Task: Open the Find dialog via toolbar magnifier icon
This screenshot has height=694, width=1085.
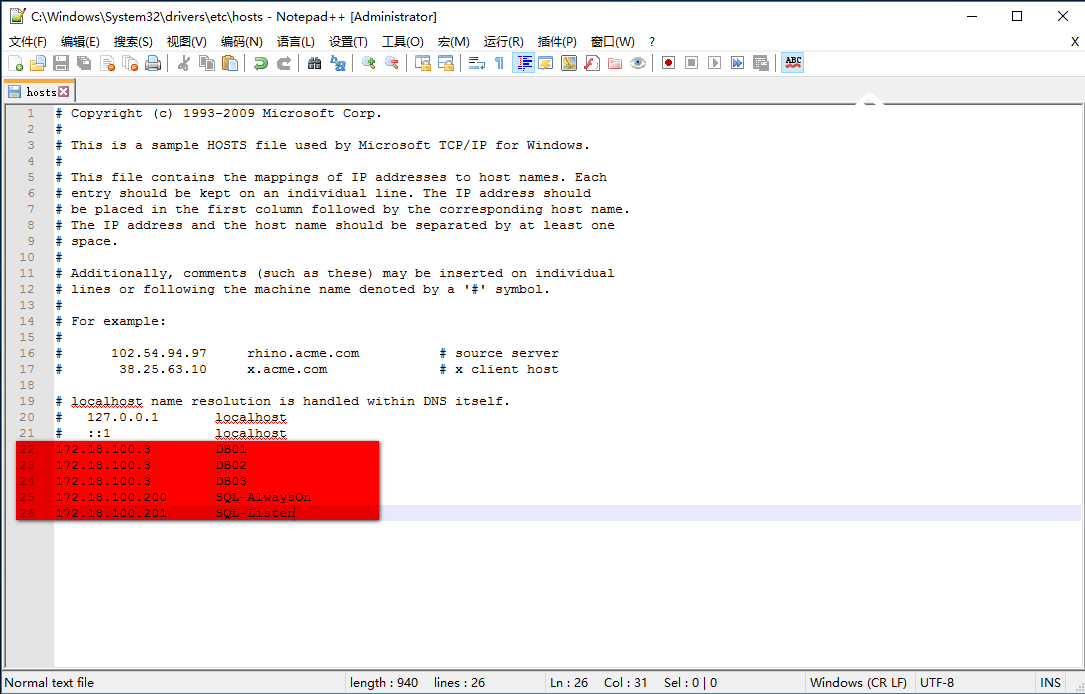Action: (x=314, y=62)
